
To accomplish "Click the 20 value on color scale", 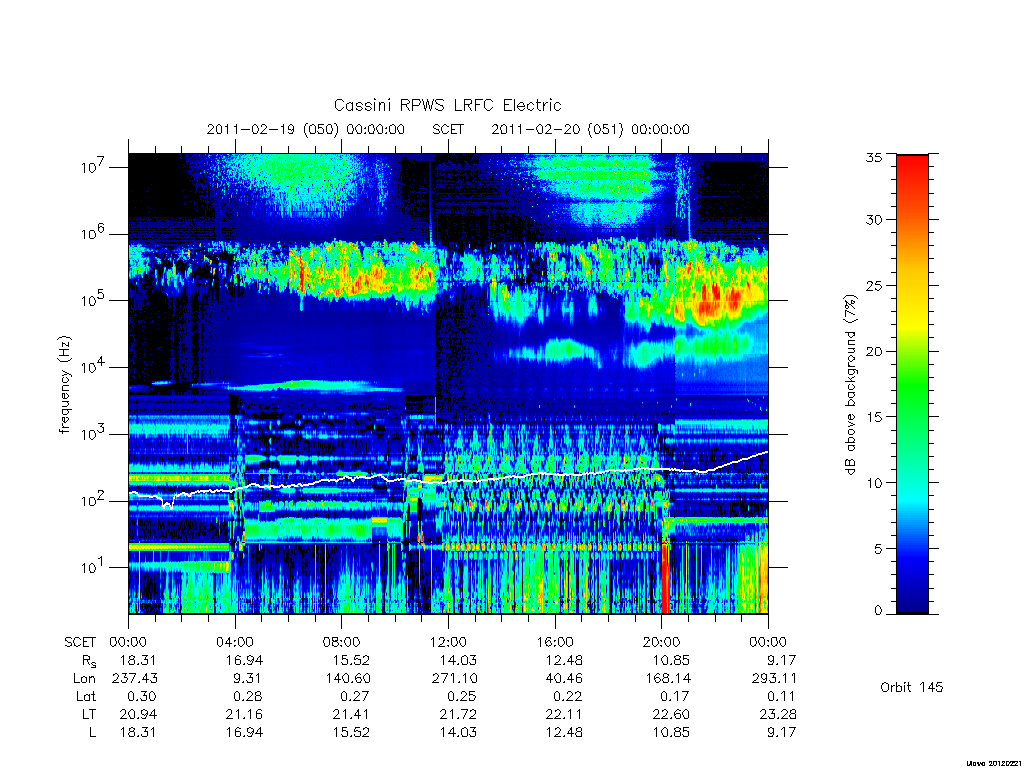I will (873, 351).
